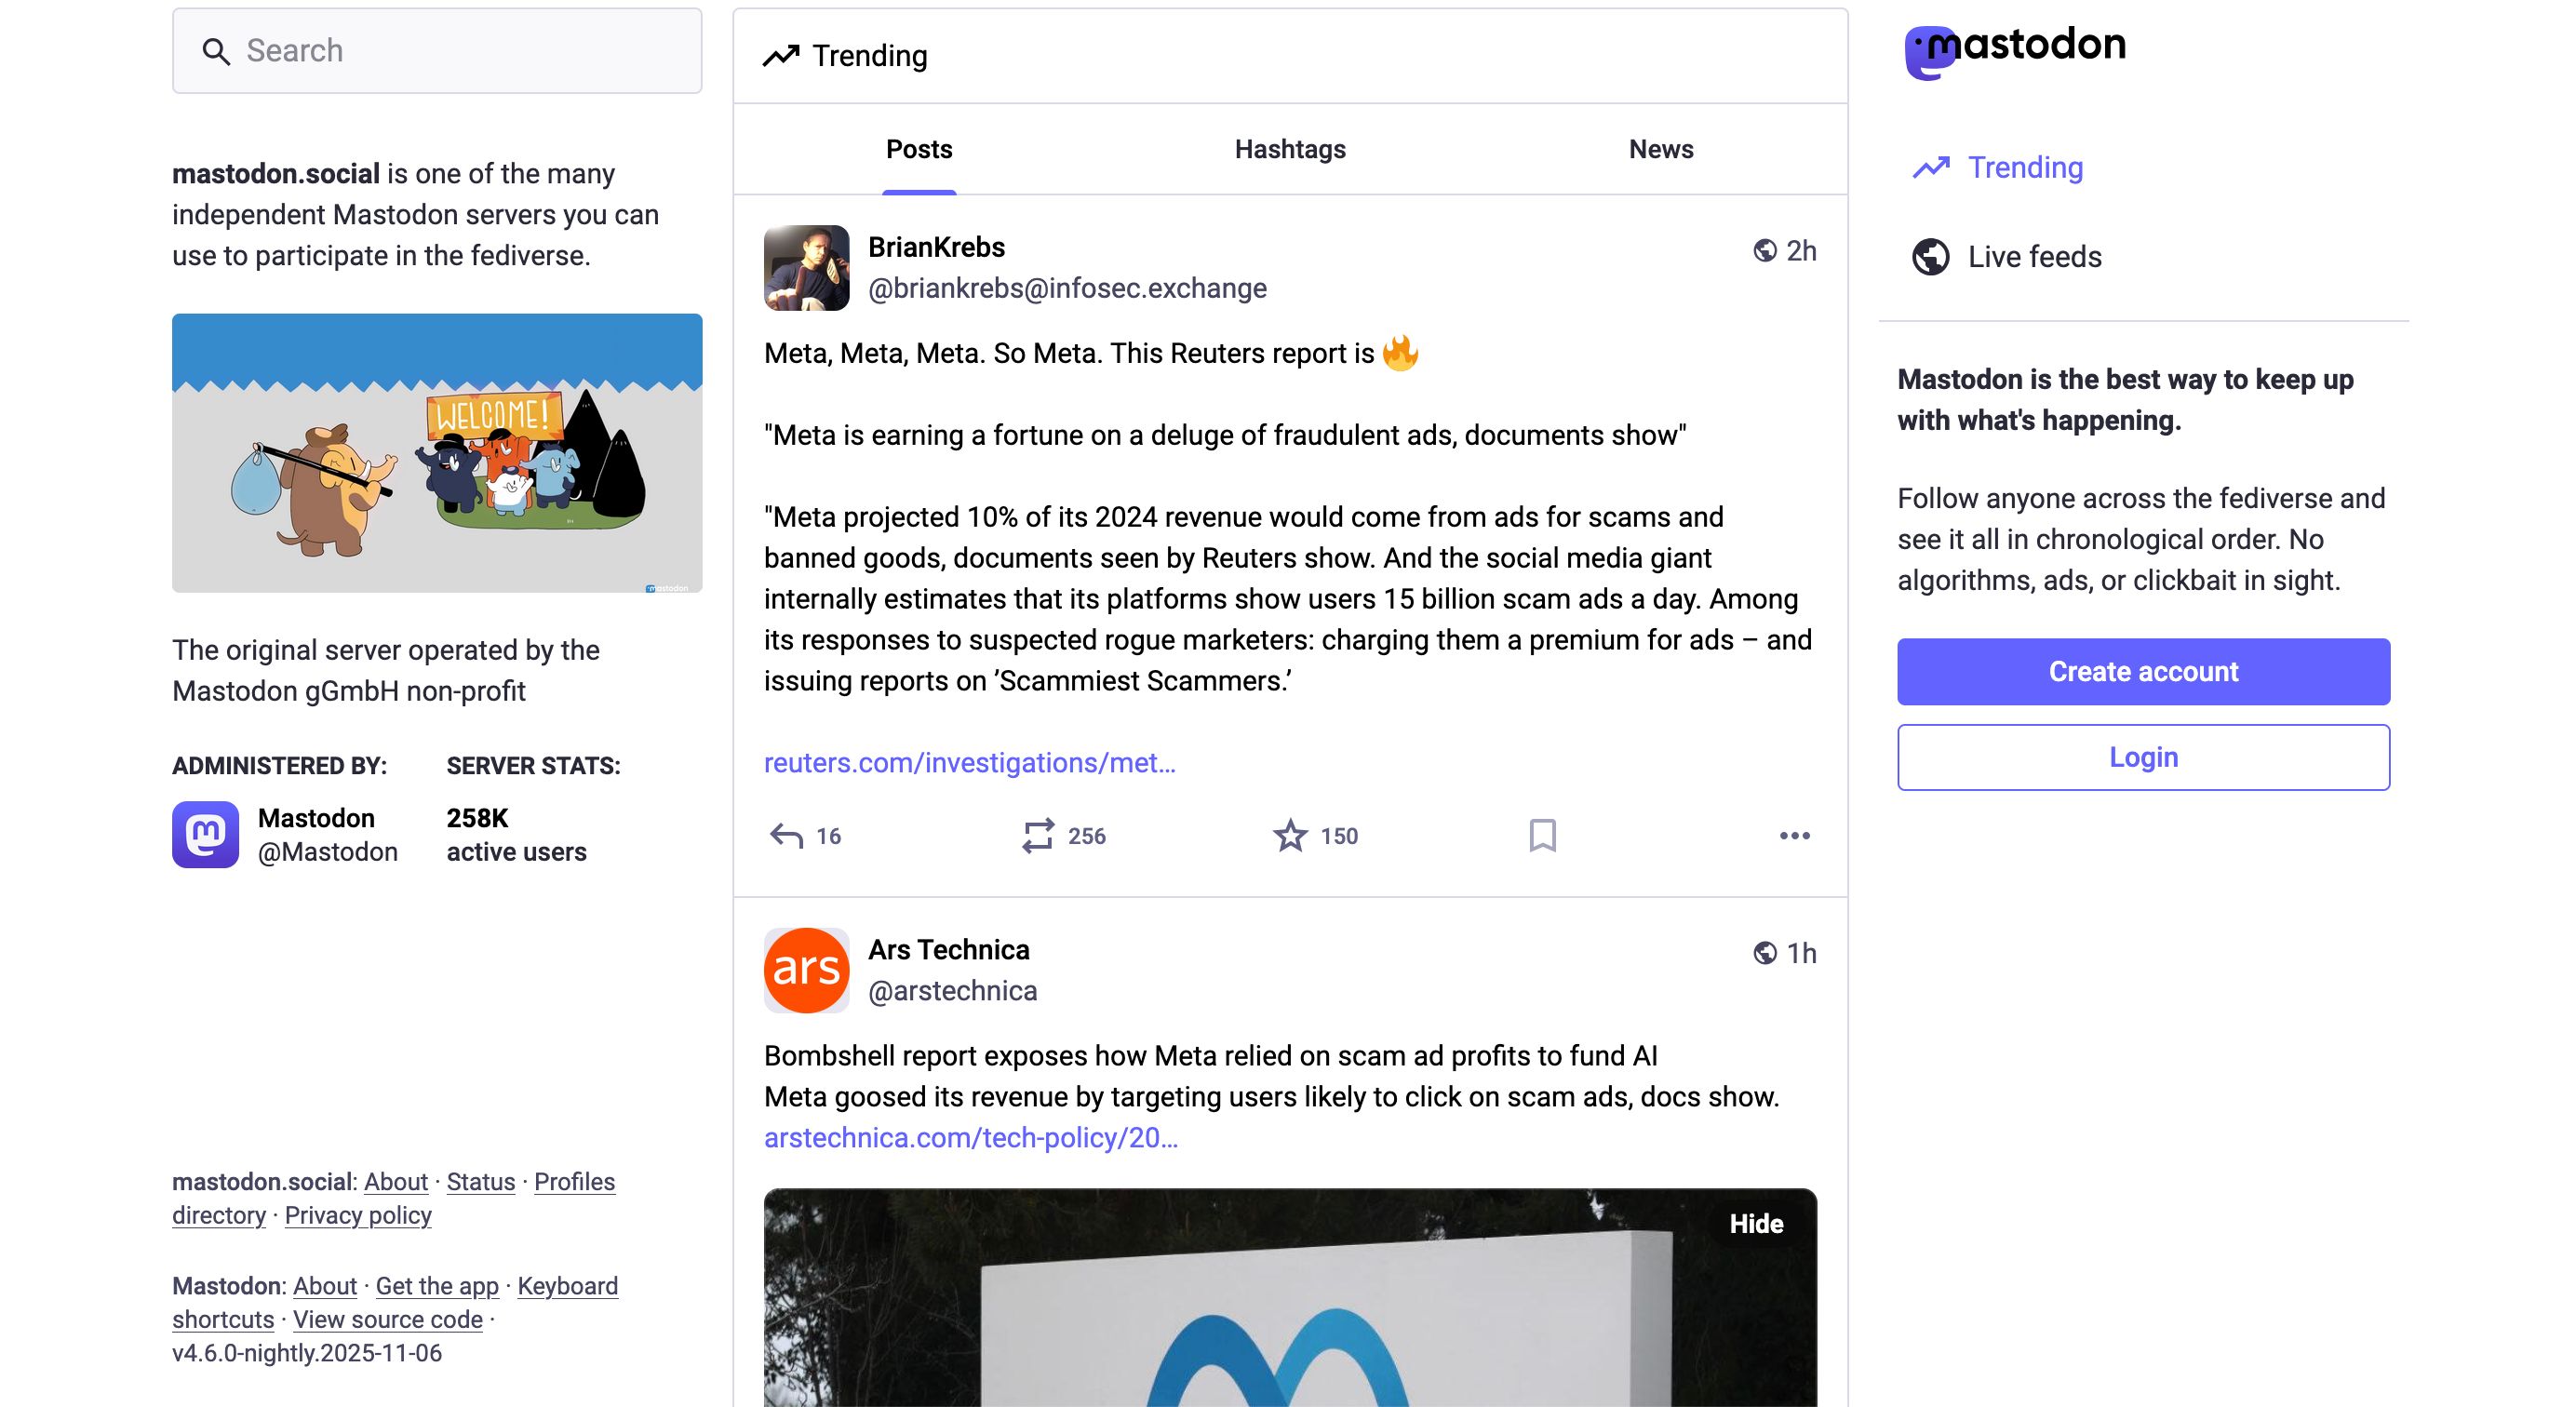The height and width of the screenshot is (1407, 2576).
Task: Boost the BrianKrebs post
Action: [1041, 836]
